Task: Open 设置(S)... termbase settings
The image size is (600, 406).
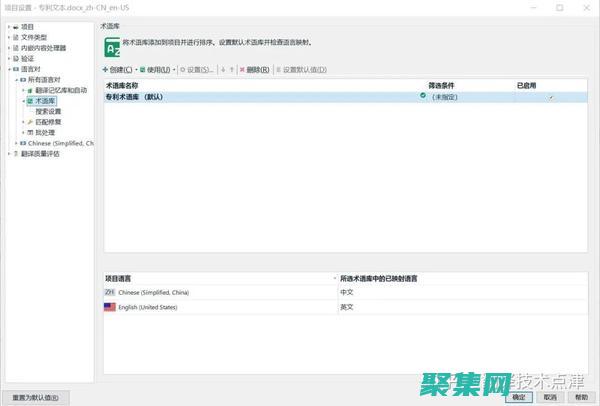Action: (197, 70)
